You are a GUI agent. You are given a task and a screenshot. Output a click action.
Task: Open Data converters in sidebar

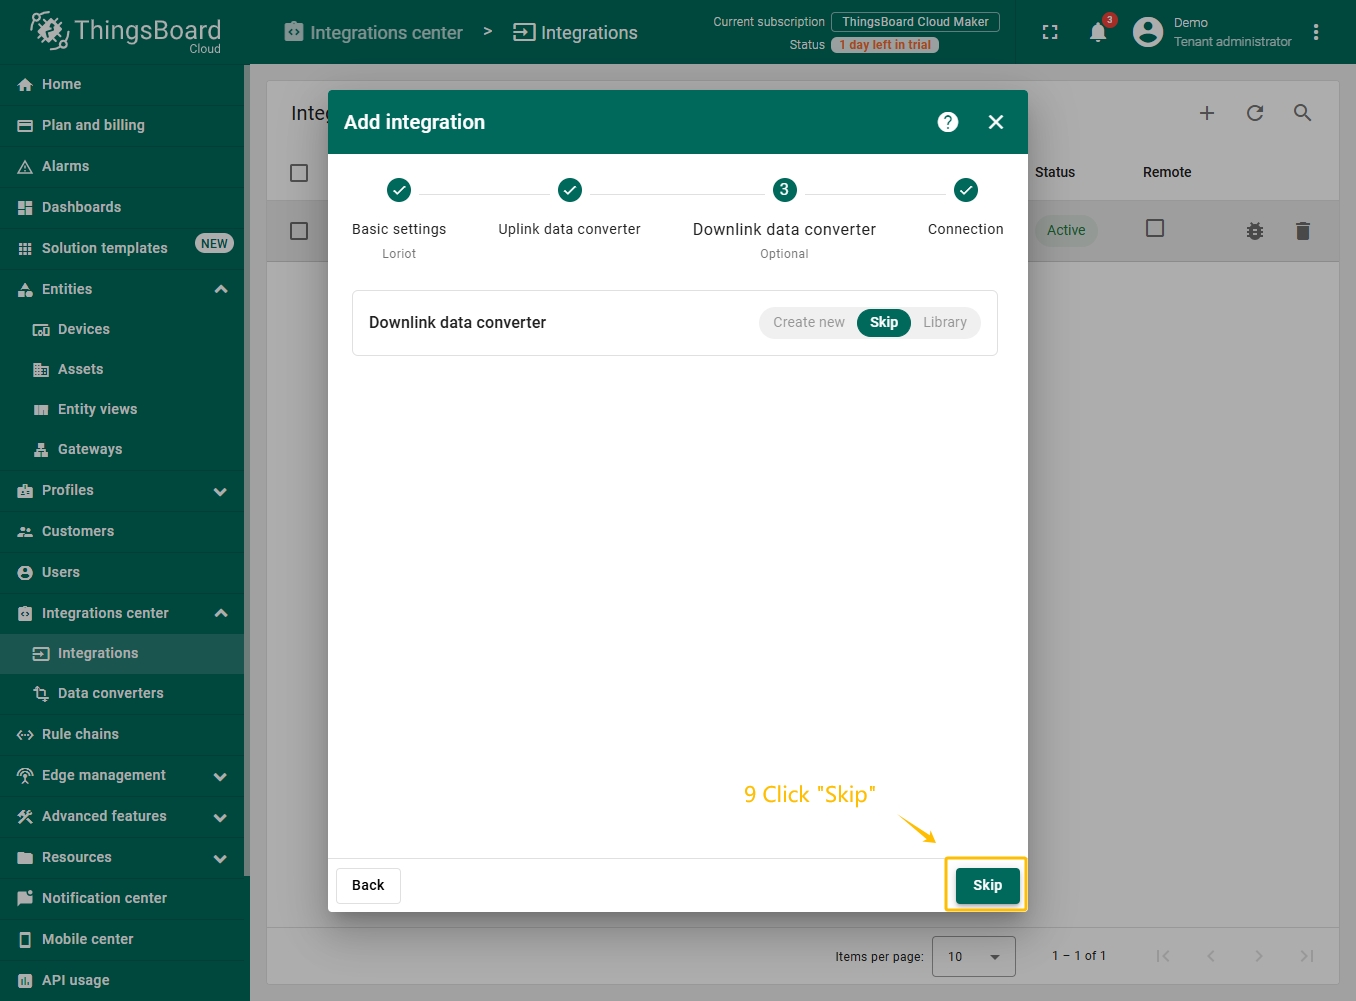110,693
